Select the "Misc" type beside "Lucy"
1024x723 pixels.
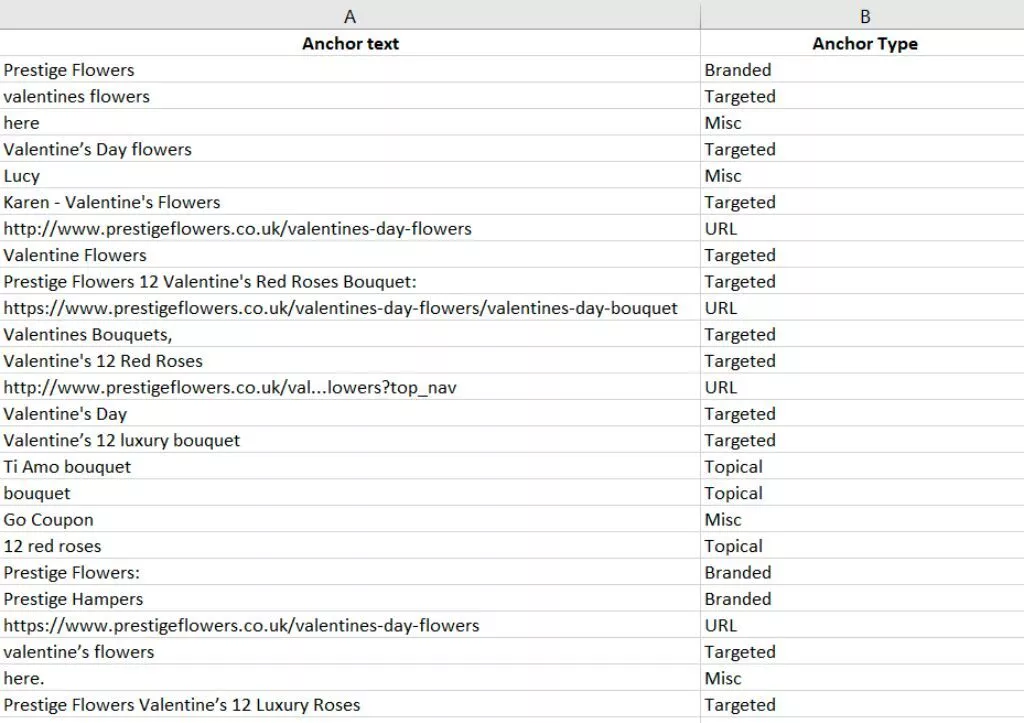[723, 176]
